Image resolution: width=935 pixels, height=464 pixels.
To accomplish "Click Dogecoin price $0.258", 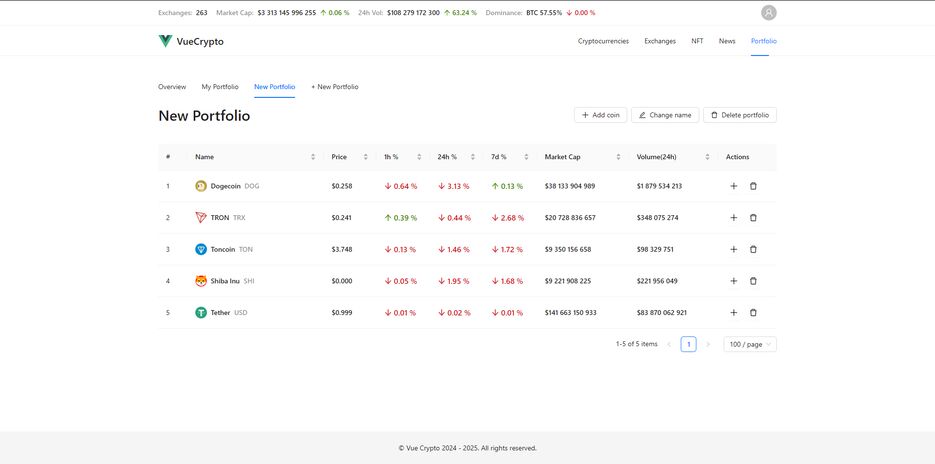I will (x=342, y=186).
